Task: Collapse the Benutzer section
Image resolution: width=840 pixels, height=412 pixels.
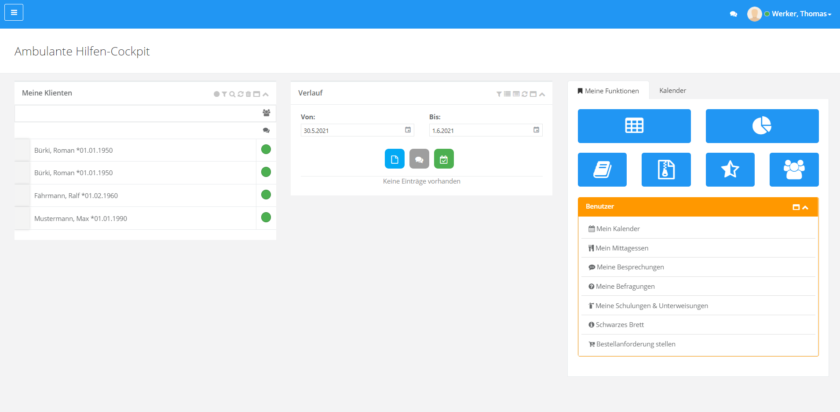Action: (x=805, y=207)
